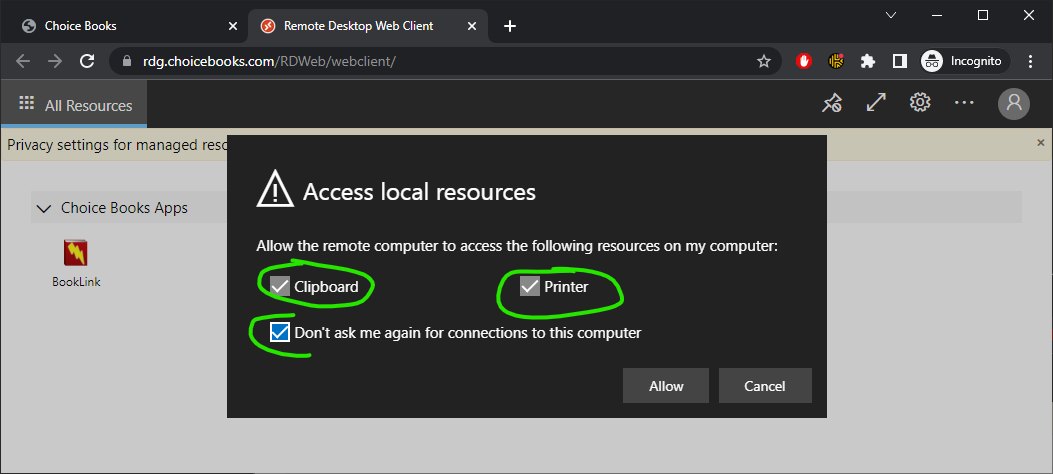Click the Incognito profile indicator
Viewport: 1053px width, 474px height.
pyautogui.click(x=964, y=61)
